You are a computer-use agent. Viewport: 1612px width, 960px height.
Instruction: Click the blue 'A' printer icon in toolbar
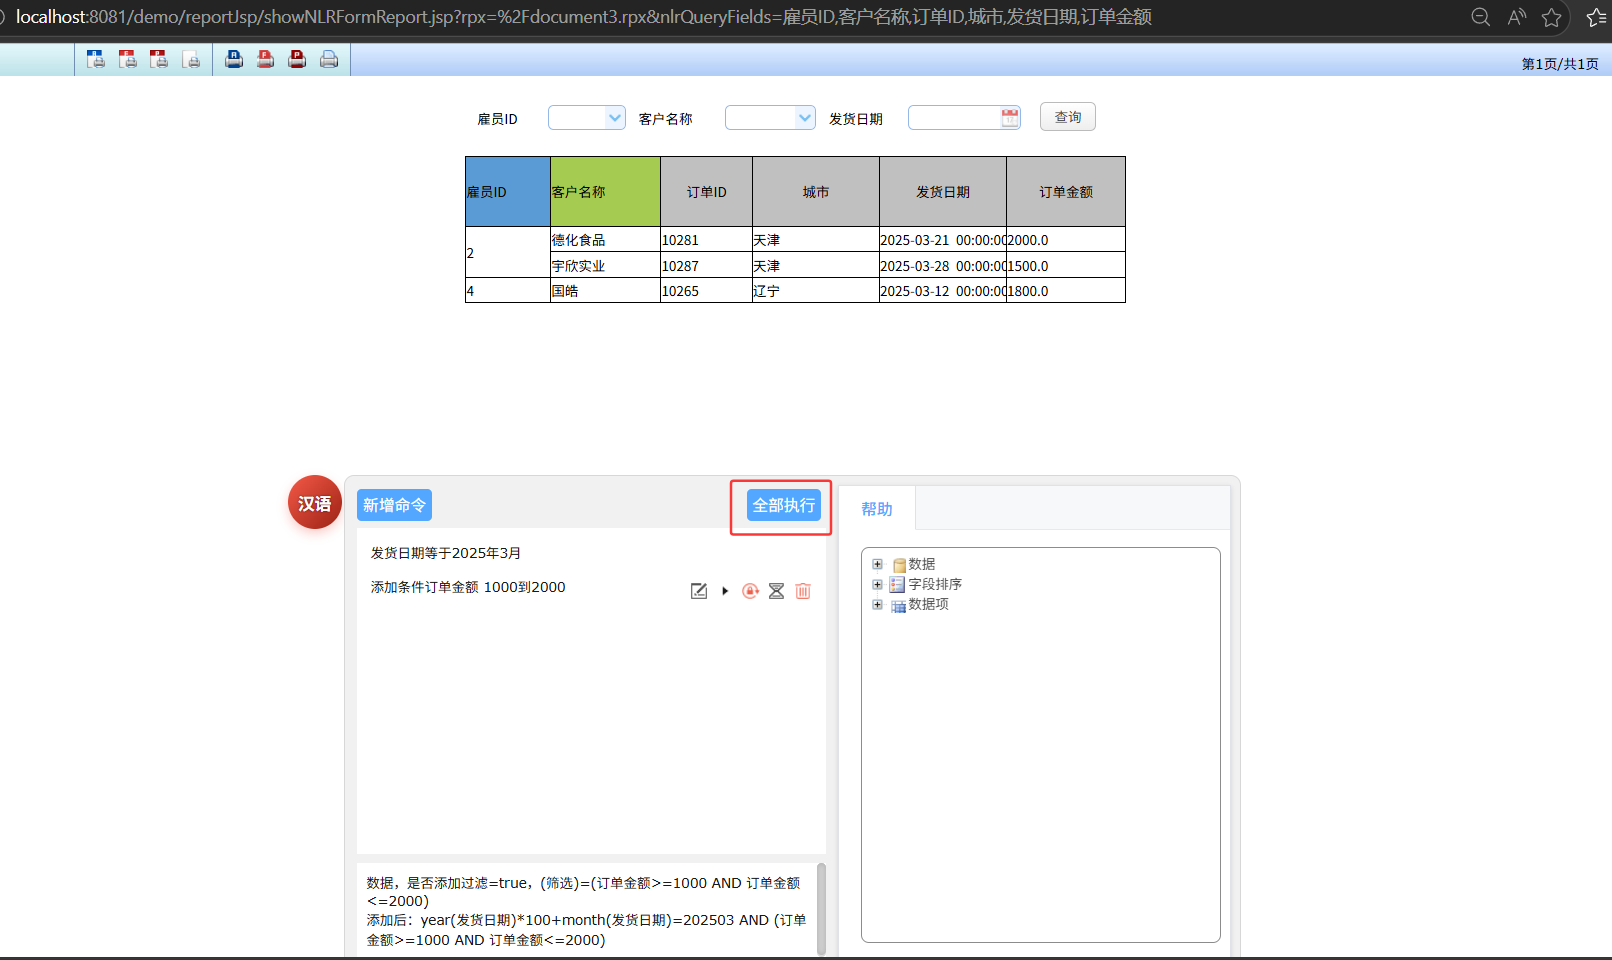click(234, 59)
